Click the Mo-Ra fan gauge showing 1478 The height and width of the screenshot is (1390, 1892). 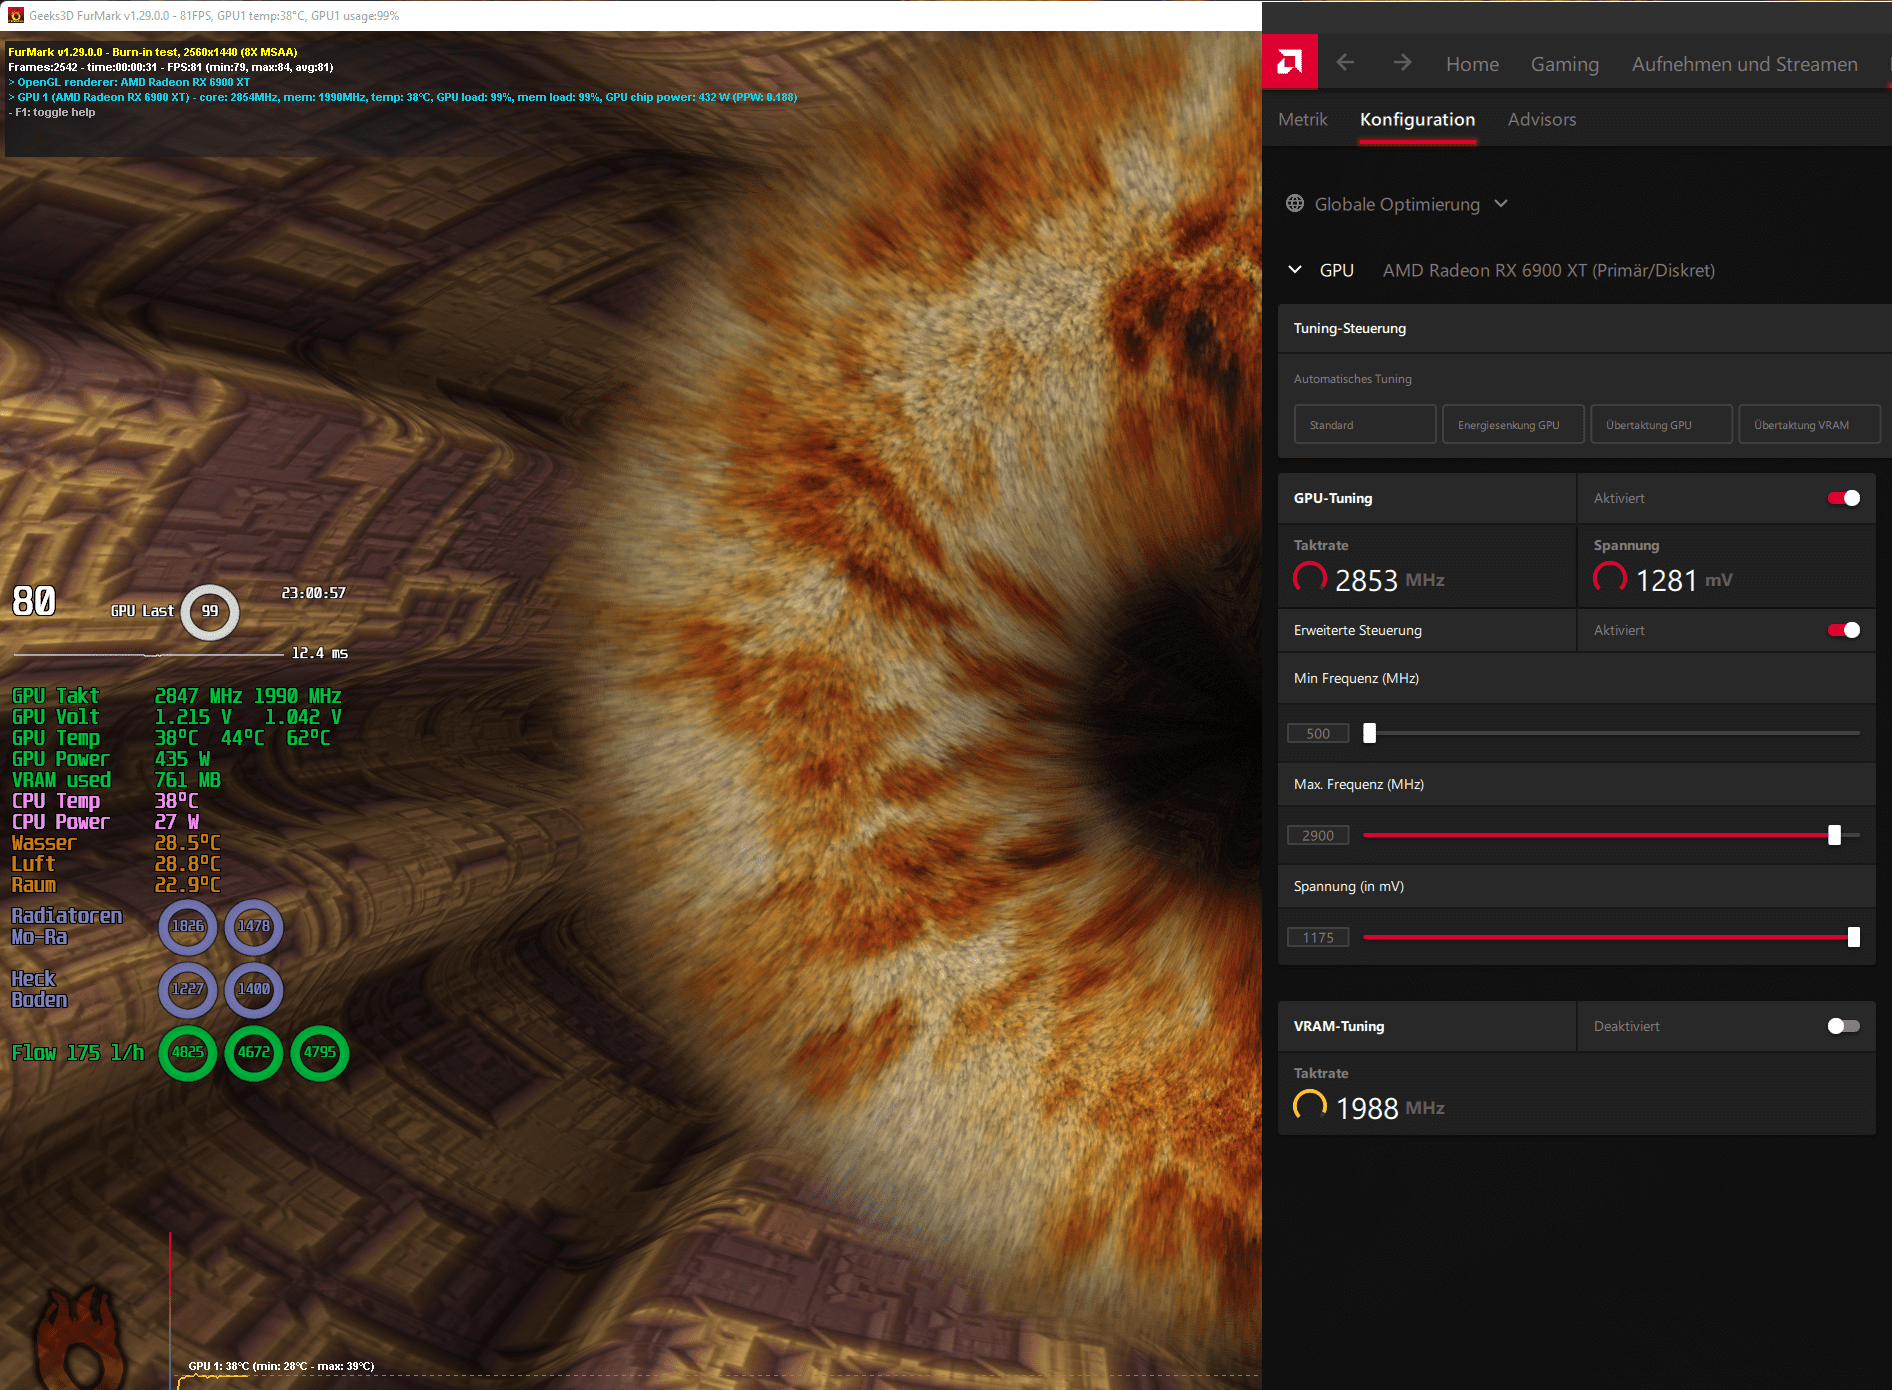point(254,926)
